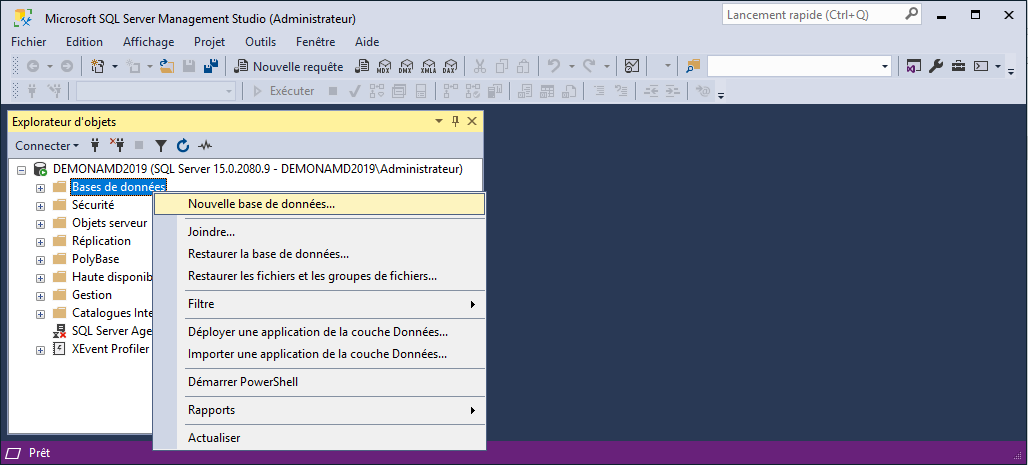
Task: Select the XEvent Profiler tree item
Action: pyautogui.click(x=111, y=349)
